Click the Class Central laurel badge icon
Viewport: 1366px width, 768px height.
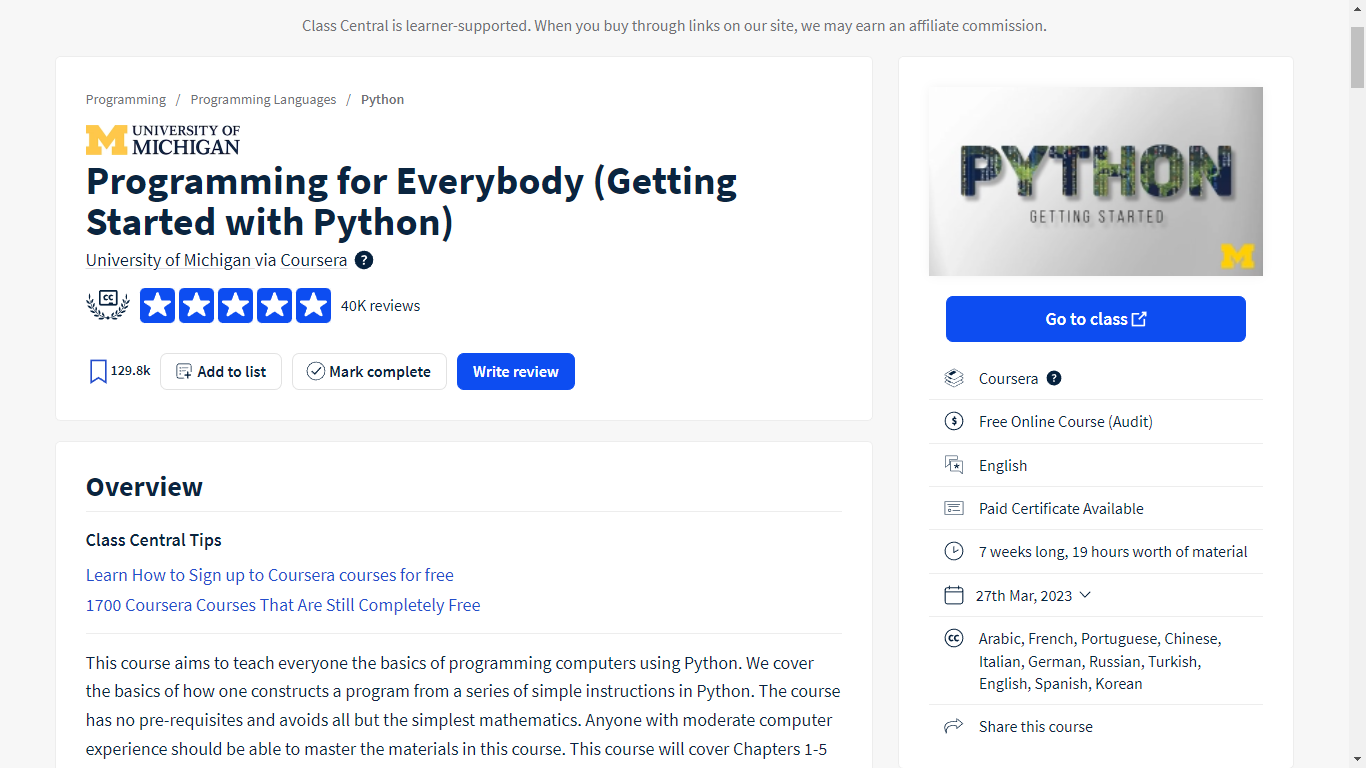pyautogui.click(x=108, y=305)
